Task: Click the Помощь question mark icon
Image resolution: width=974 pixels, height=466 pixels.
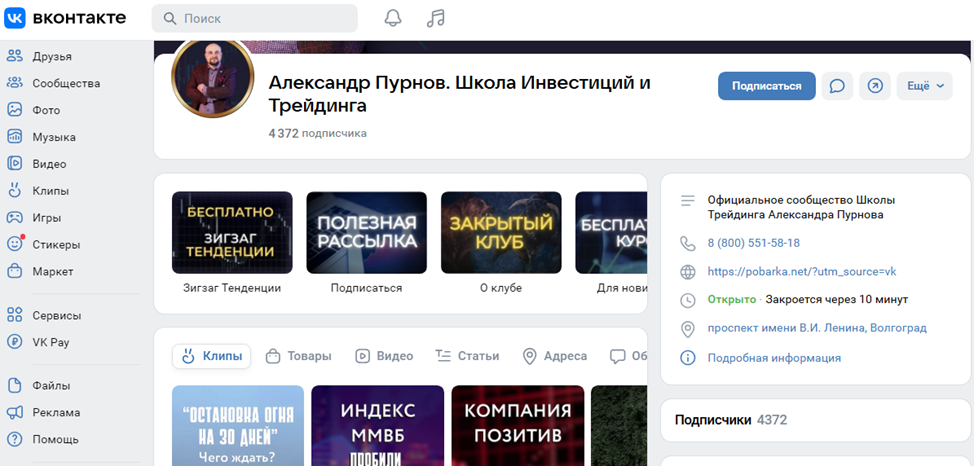Action: coord(14,439)
